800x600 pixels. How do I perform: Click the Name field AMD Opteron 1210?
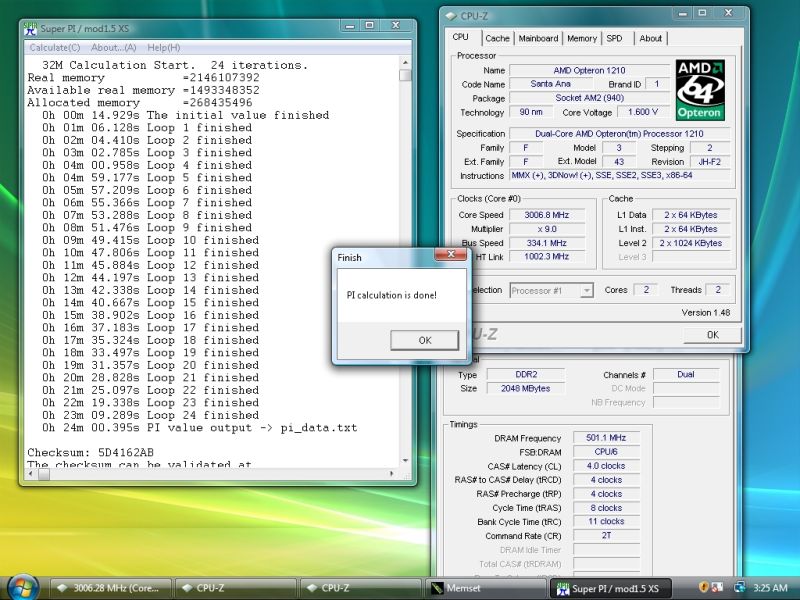(589, 70)
